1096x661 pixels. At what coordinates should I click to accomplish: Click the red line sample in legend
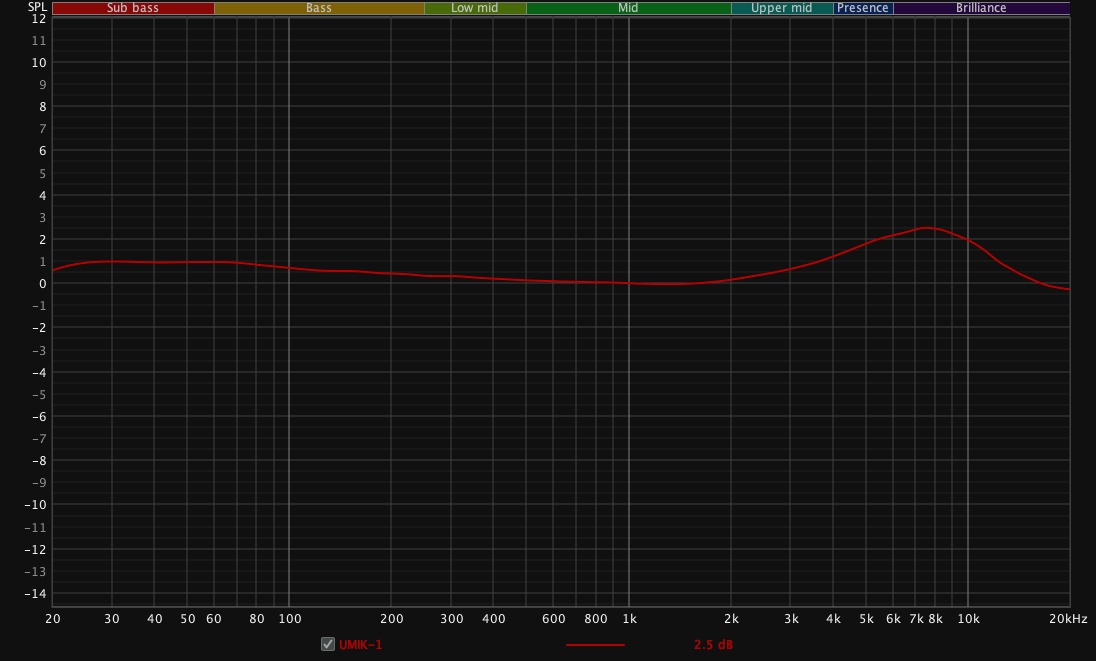pyautogui.click(x=595, y=645)
